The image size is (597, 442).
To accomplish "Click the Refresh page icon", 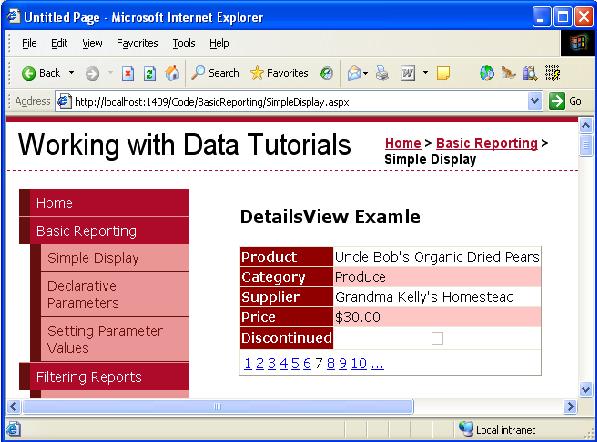I will pos(150,73).
